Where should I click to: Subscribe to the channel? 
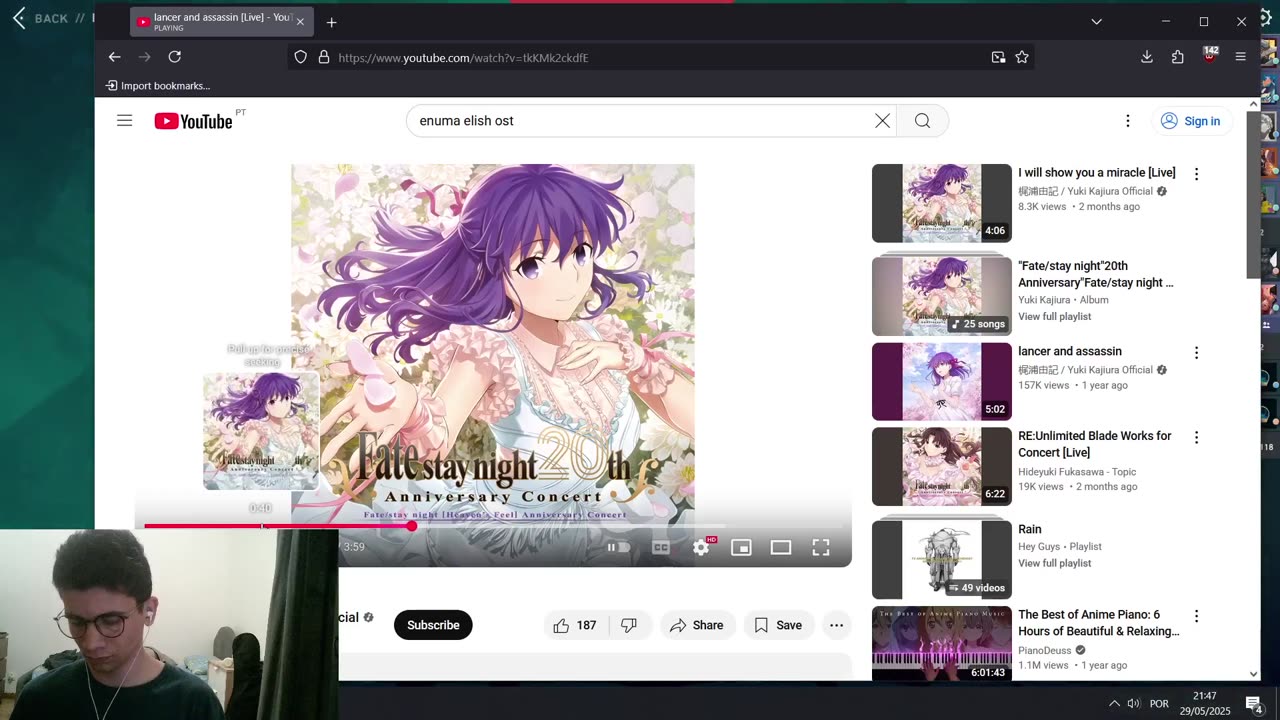coord(433,625)
